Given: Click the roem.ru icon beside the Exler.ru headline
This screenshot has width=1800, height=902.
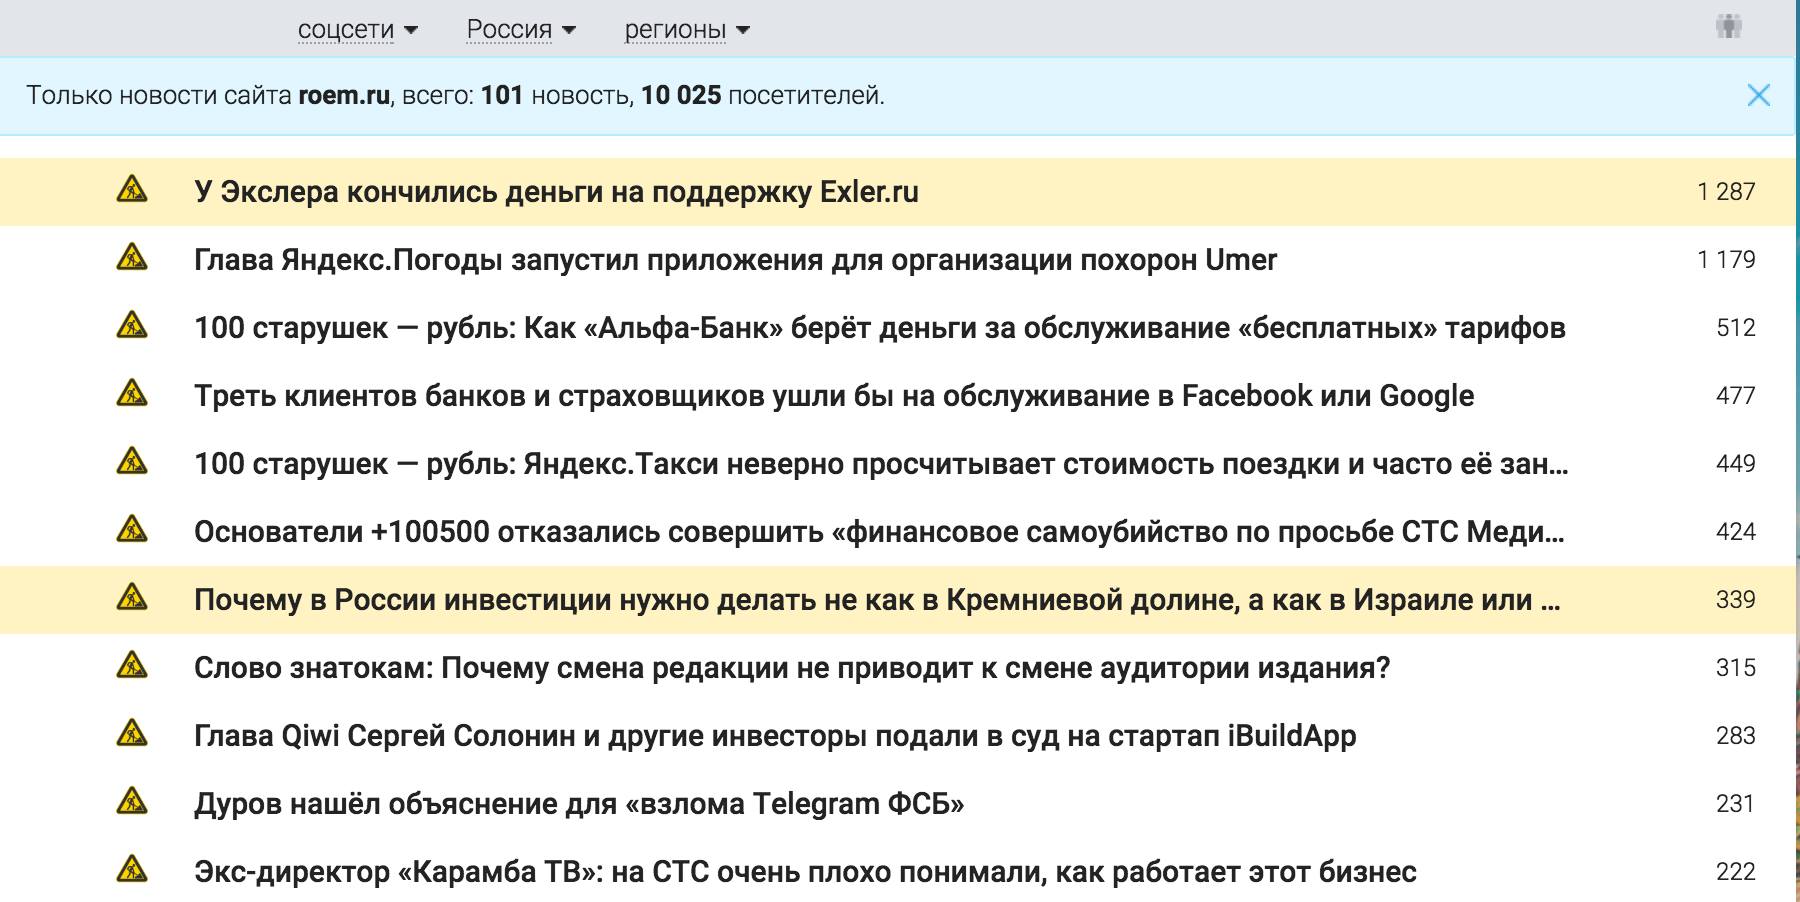Looking at the screenshot, I should [x=132, y=190].
